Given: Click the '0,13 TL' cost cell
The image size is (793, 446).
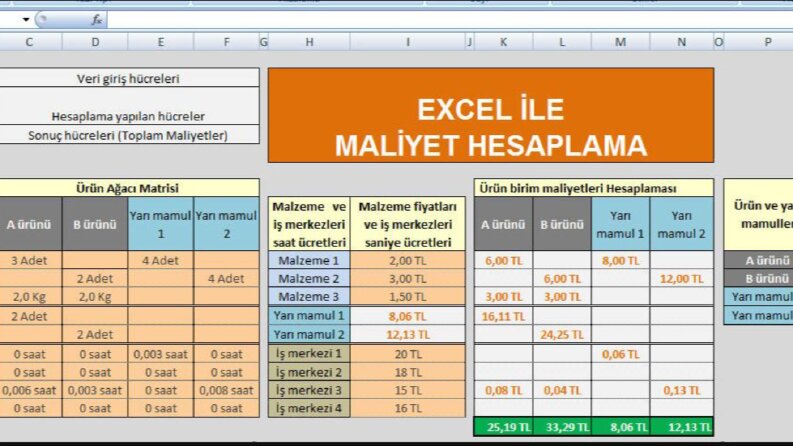Looking at the screenshot, I should tap(682, 390).
